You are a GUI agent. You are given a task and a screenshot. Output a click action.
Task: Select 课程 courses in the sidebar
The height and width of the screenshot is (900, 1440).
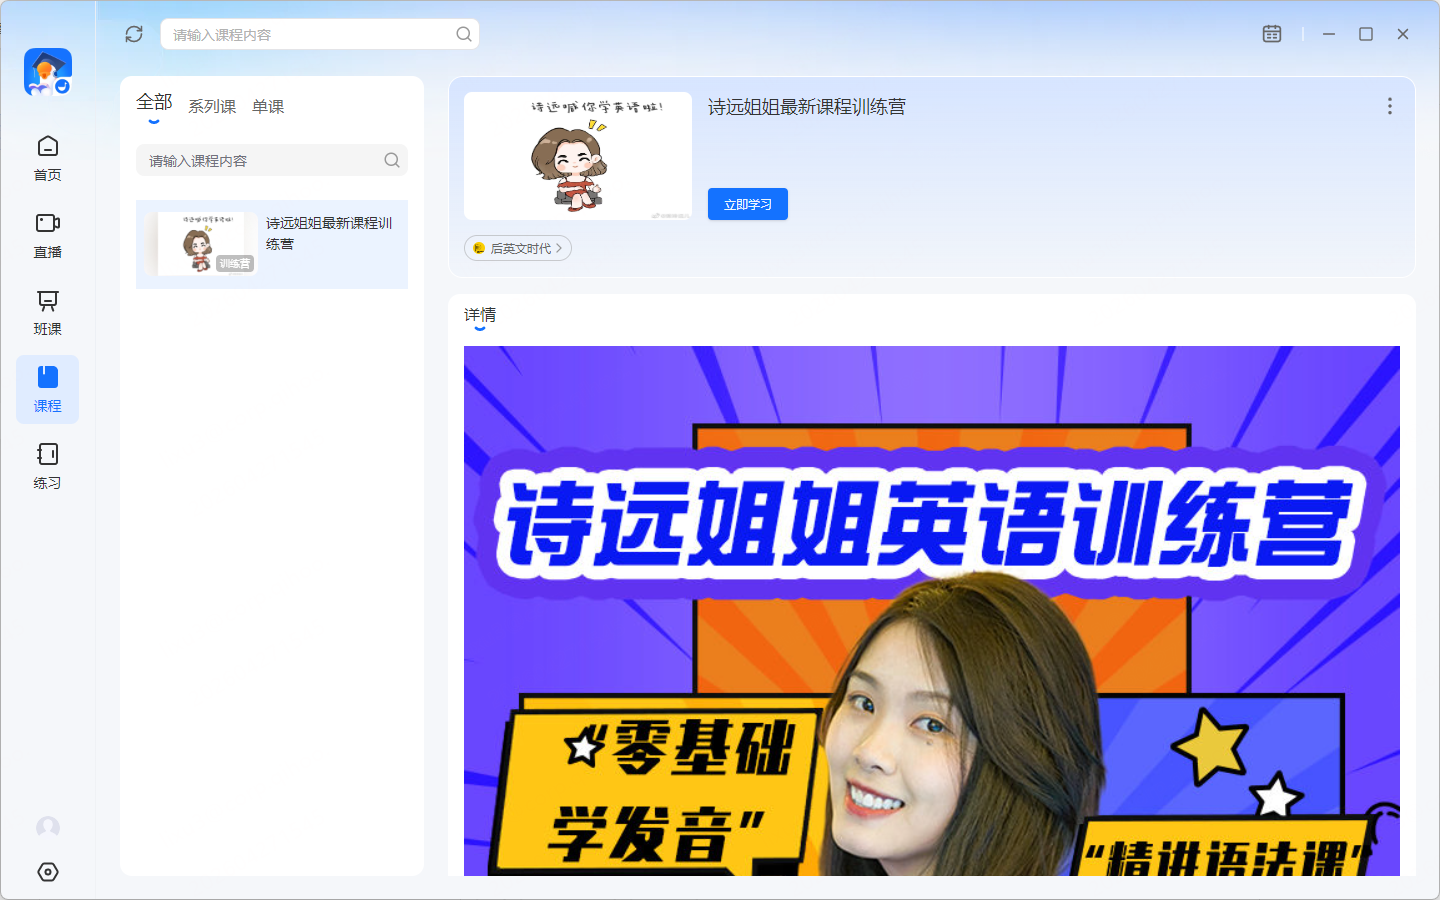48,389
